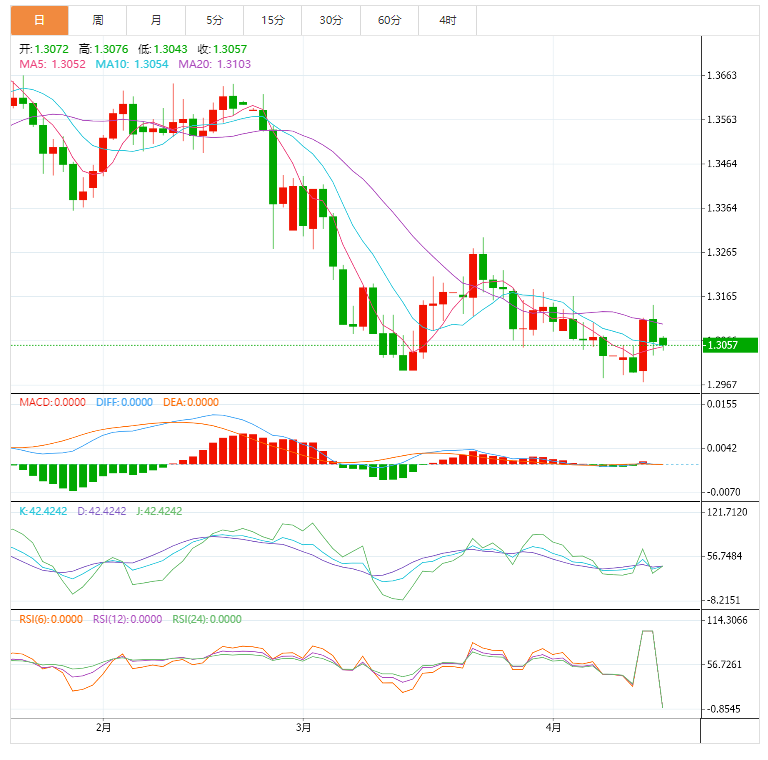This screenshot has height=760, width=768.
Task: Click the MA5: 1.3052 indicator label
Action: click(x=52, y=64)
